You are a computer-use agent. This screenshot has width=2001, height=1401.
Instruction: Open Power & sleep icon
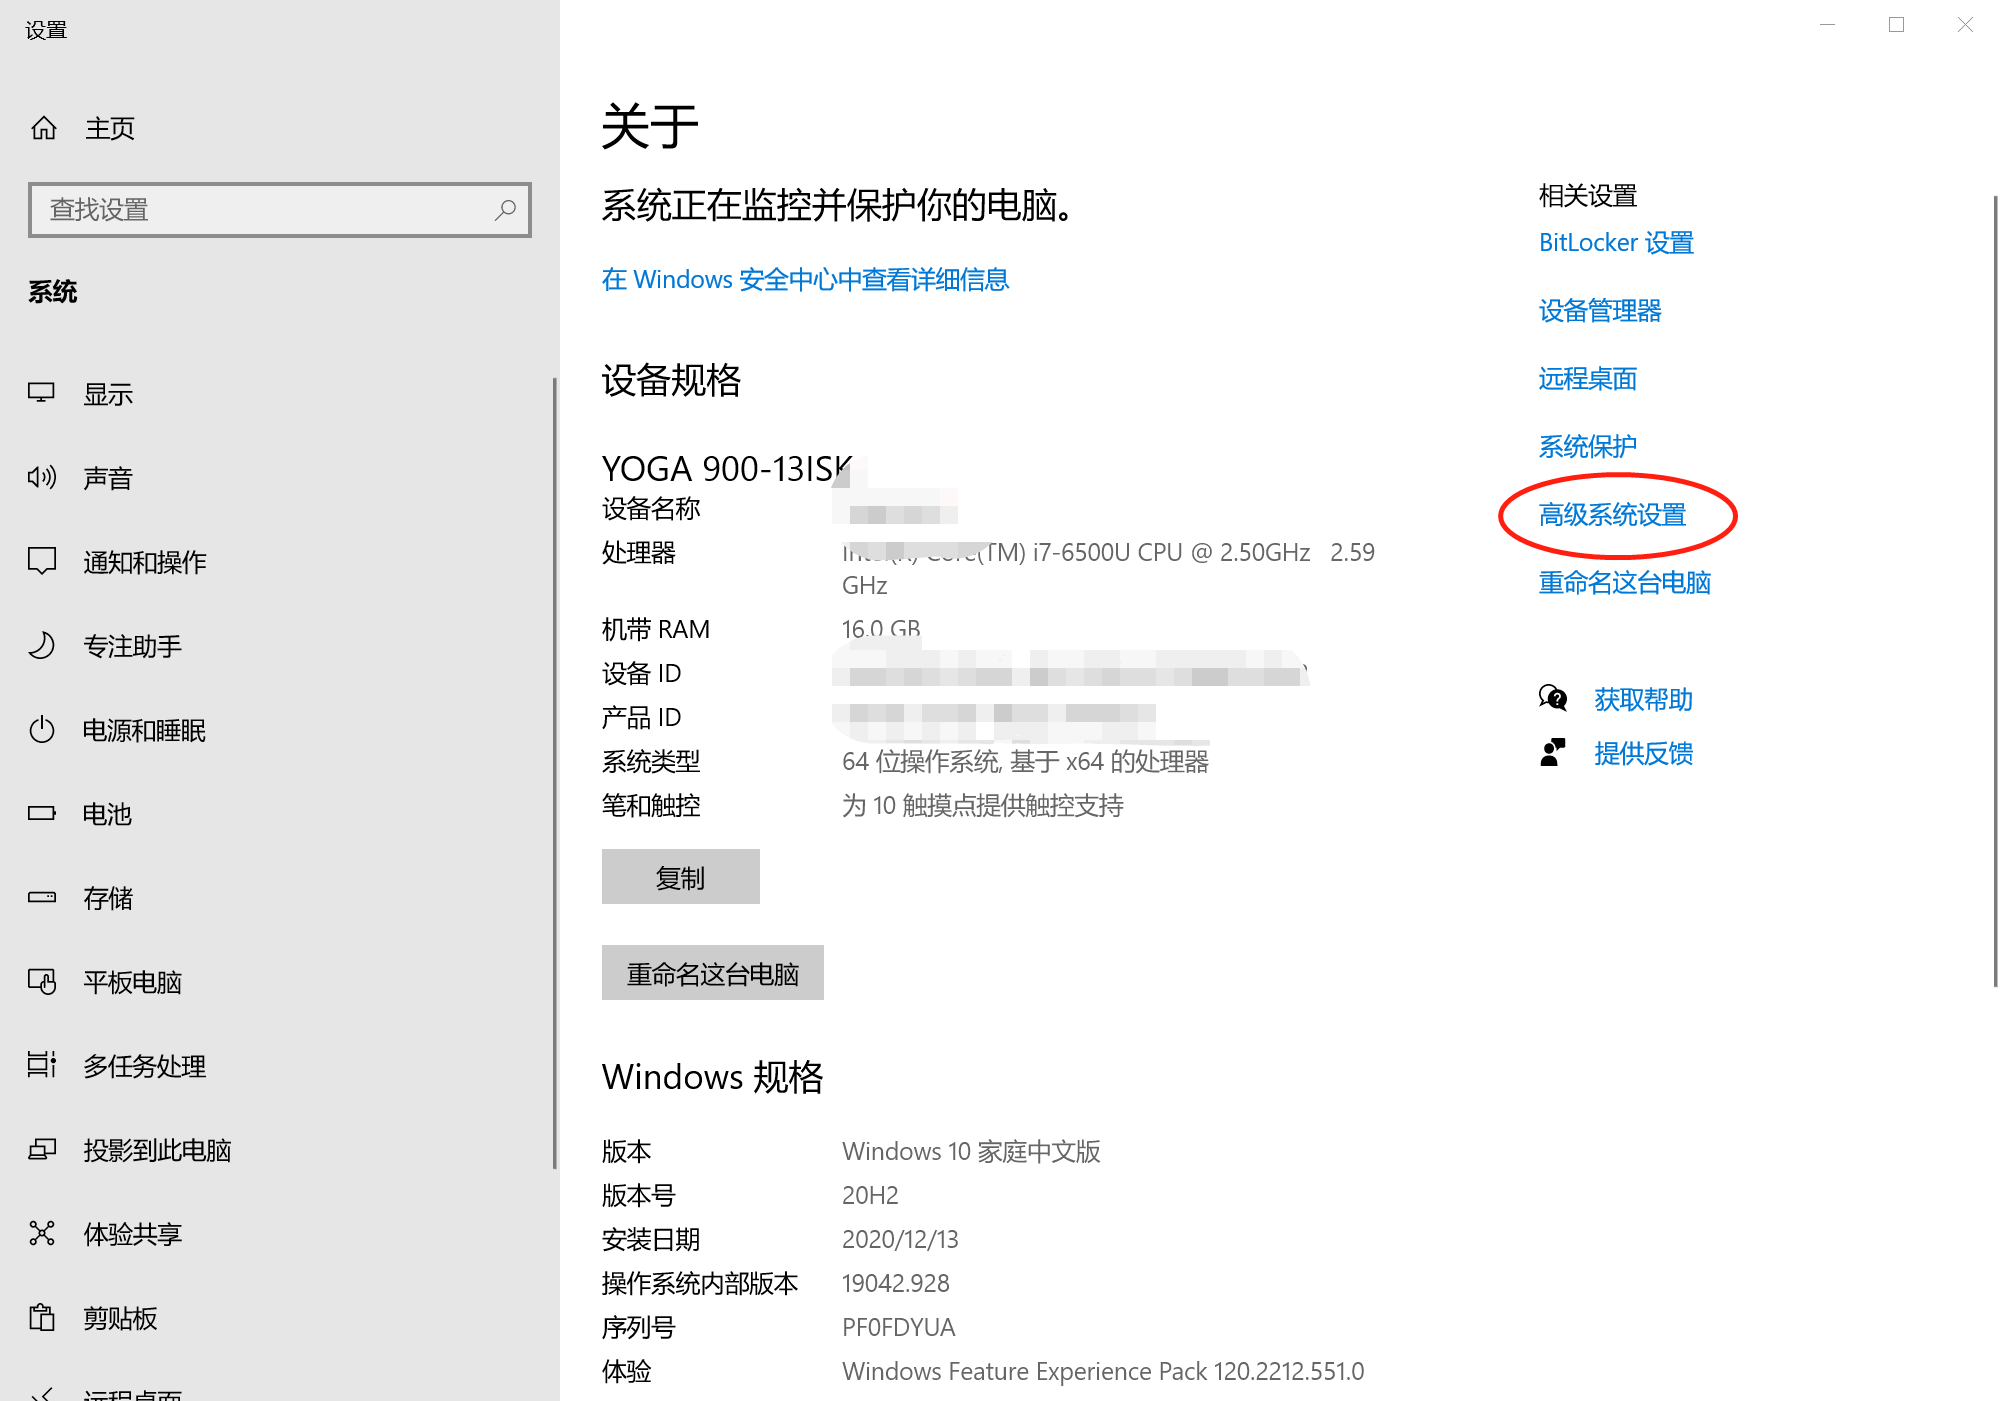41,729
